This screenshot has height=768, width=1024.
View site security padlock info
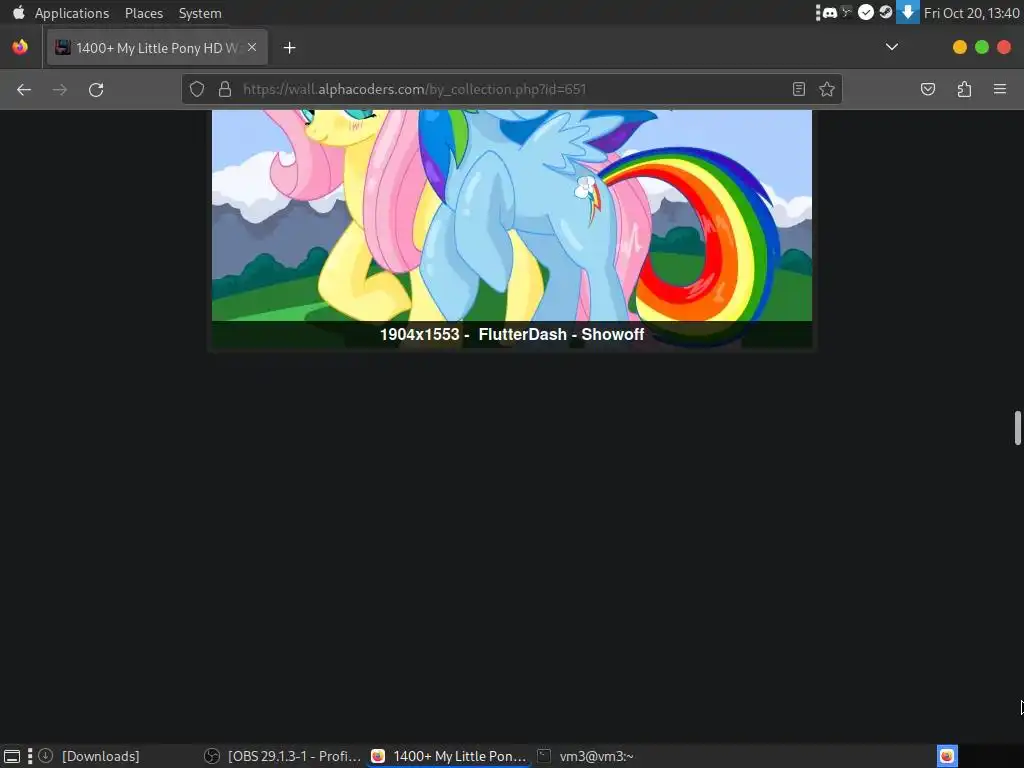[x=225, y=89]
